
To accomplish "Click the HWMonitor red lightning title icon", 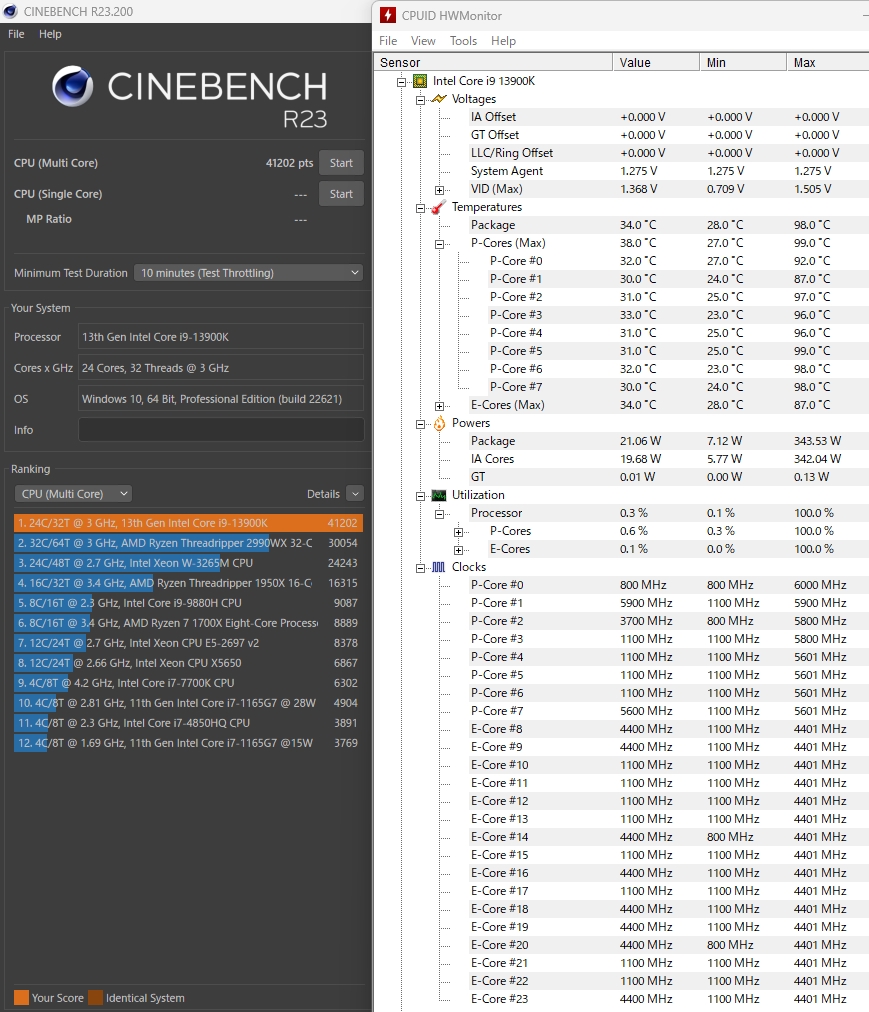I will tap(387, 15).
